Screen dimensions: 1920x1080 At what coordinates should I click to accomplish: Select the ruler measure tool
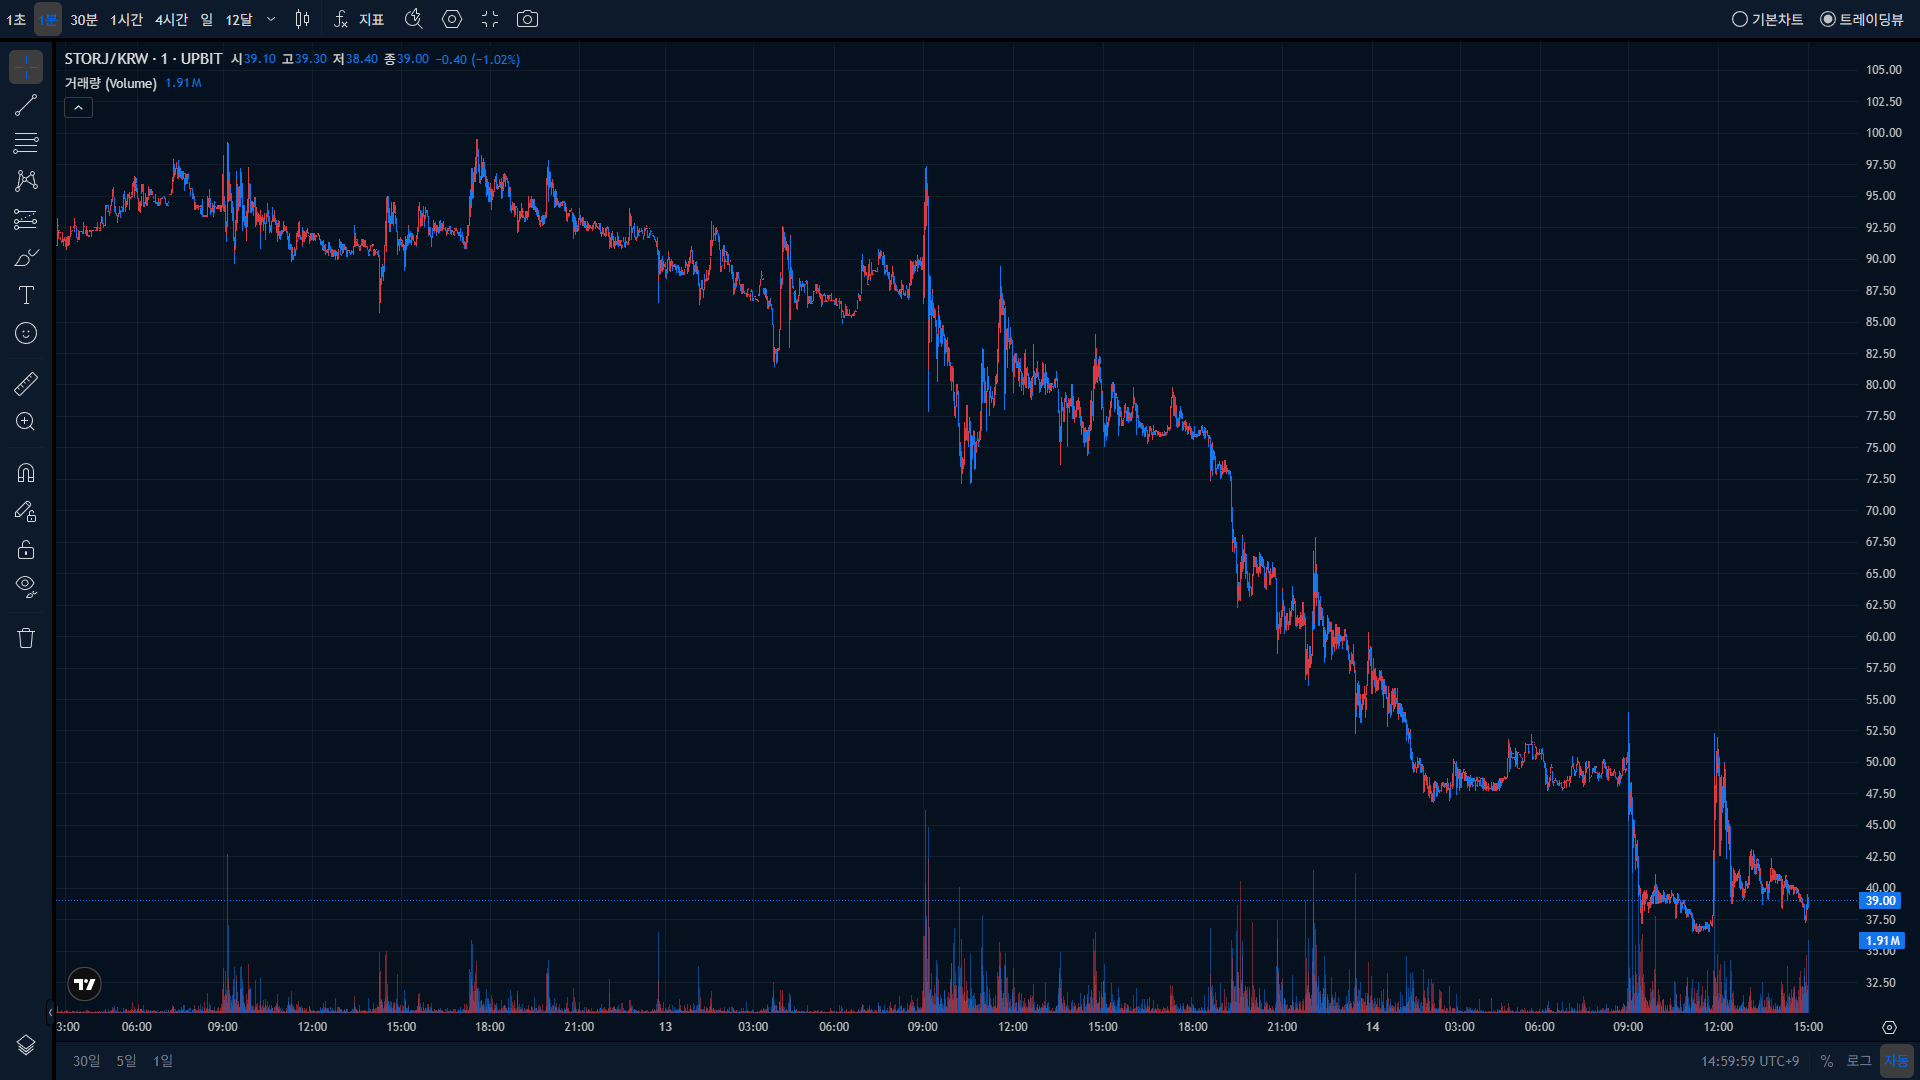(26, 384)
